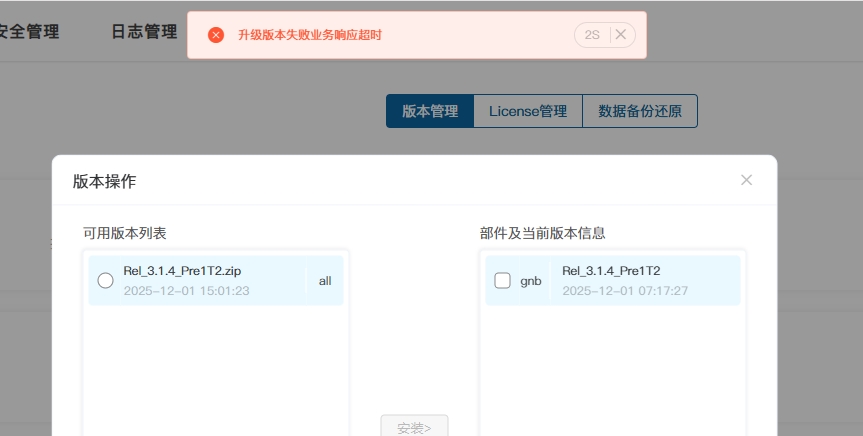Go to the 数据备份还原 tab
This screenshot has width=863, height=436.
tap(640, 111)
